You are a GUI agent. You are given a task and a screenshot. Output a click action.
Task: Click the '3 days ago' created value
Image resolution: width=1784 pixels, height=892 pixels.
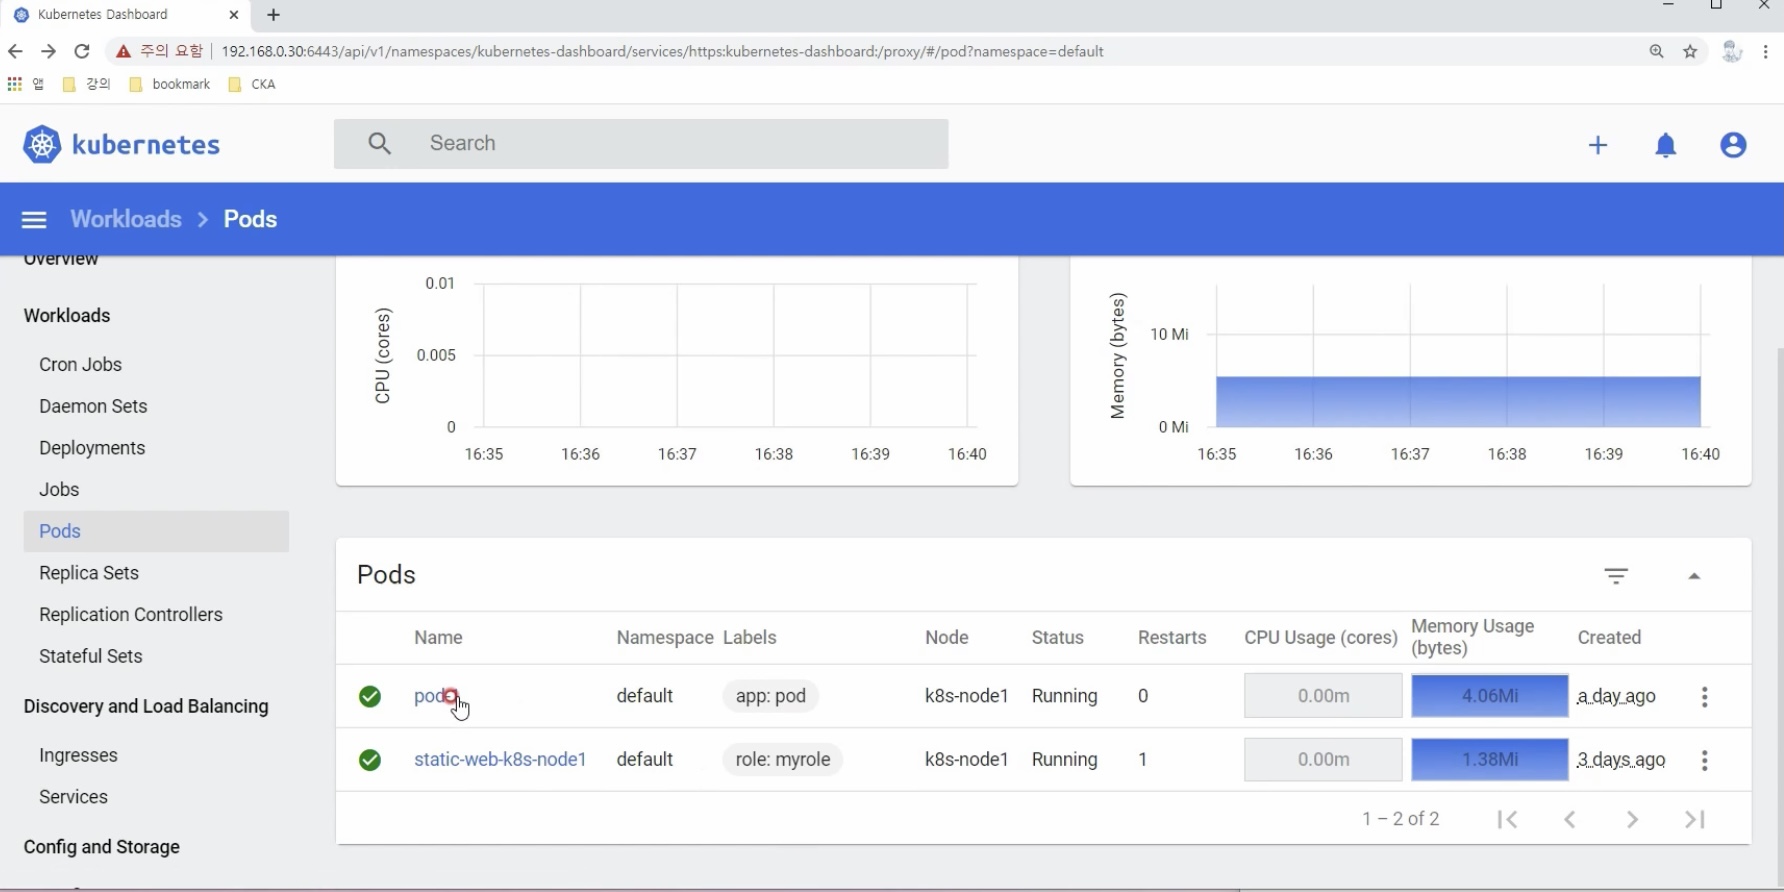(1621, 760)
